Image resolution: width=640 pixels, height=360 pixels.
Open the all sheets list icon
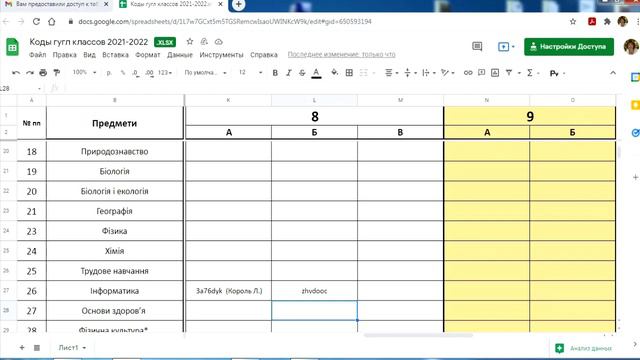37,348
